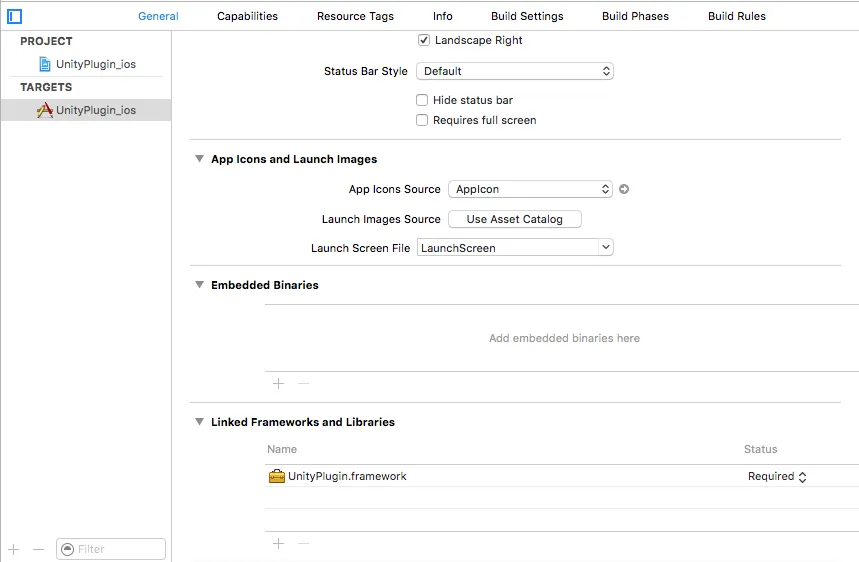The image size is (859, 562).
Task: Check the Requires full screen option
Action: [422, 120]
